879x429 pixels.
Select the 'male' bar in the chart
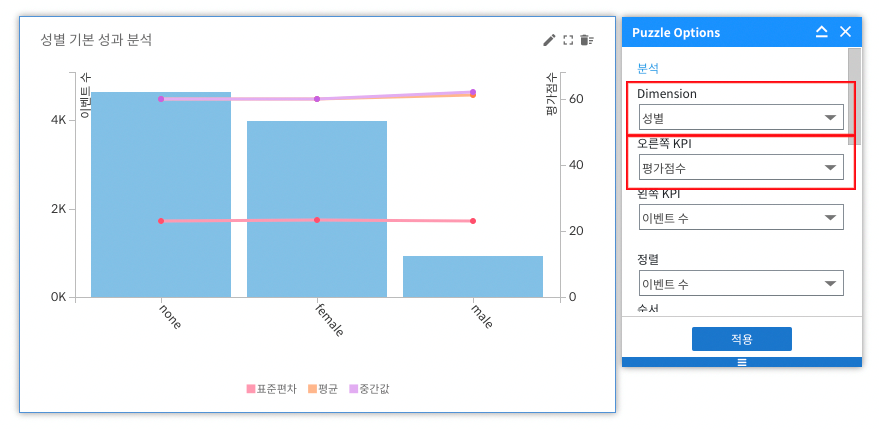(473, 276)
